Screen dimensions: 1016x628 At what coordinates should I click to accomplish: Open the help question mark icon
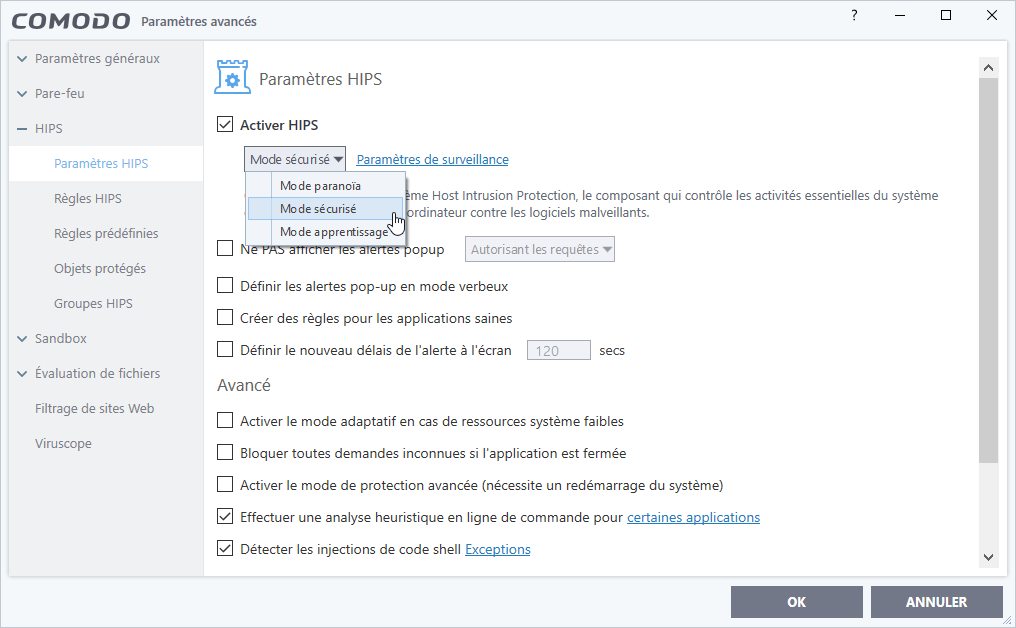(854, 16)
